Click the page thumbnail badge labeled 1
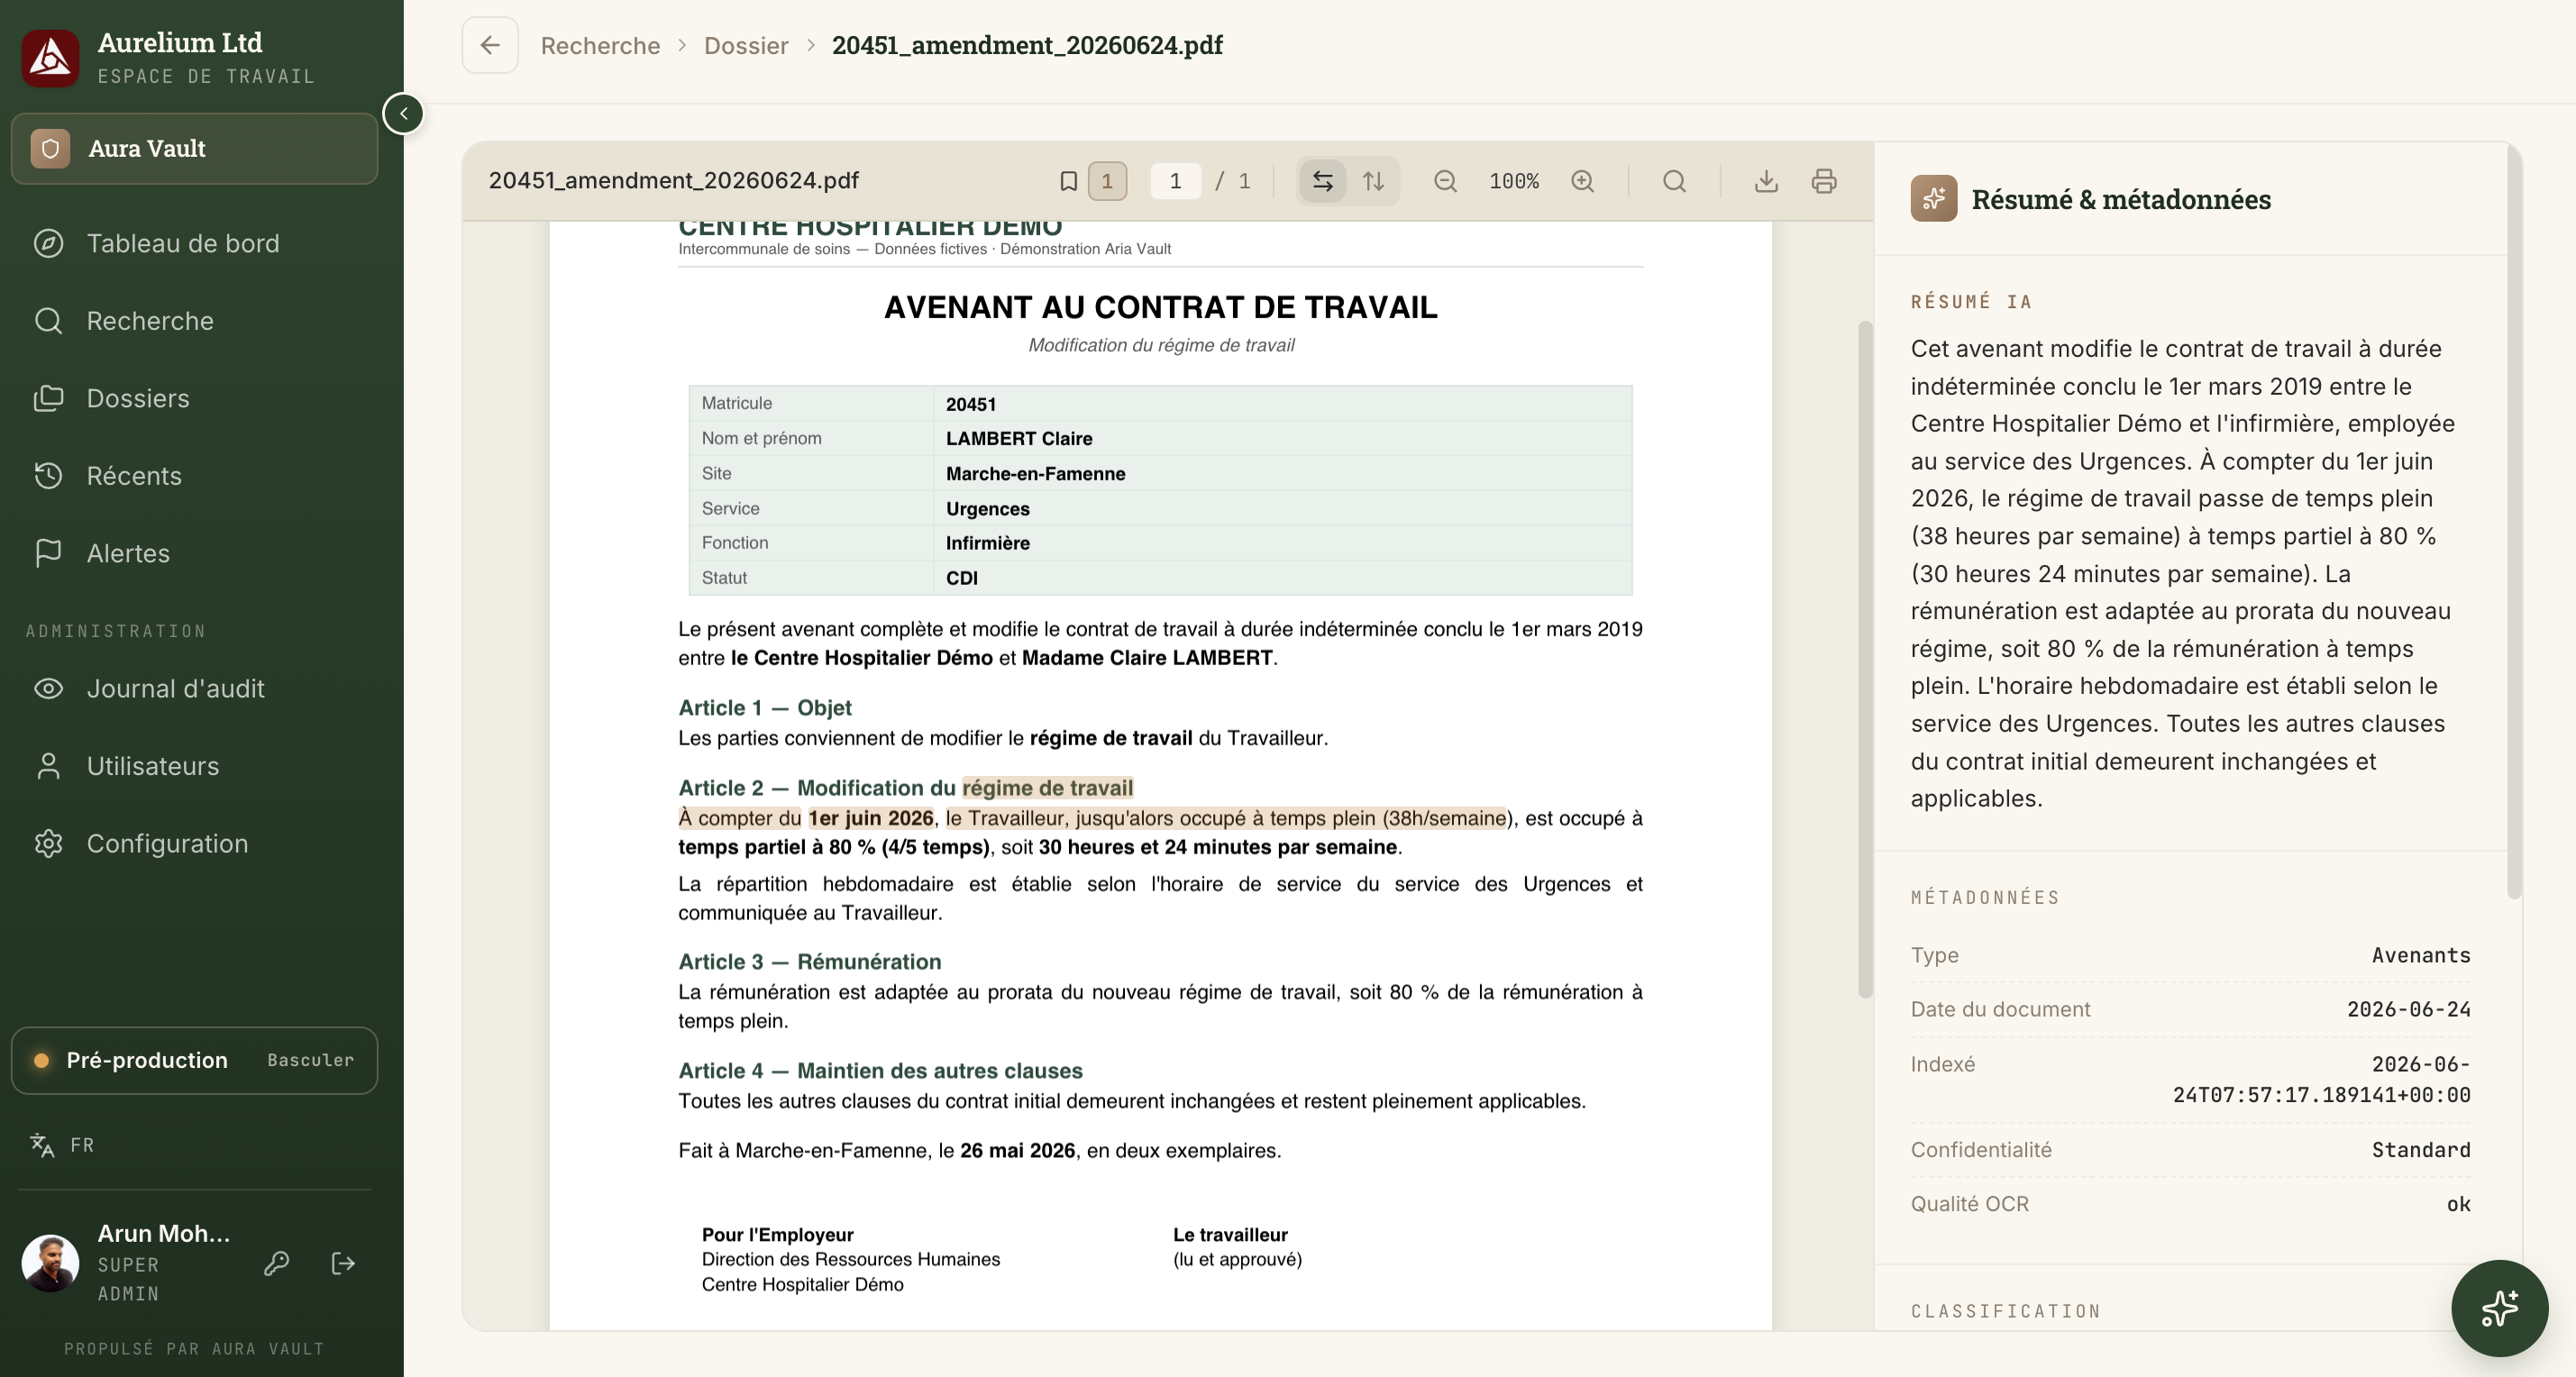The height and width of the screenshot is (1377, 2576). tap(1107, 181)
